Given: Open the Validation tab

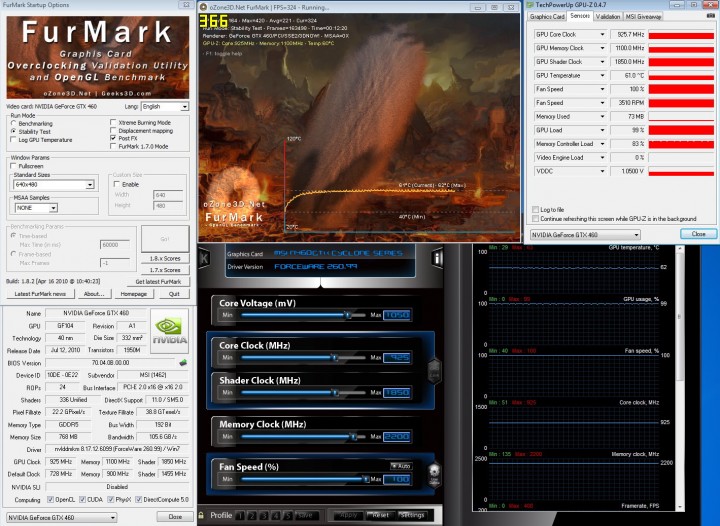Looking at the screenshot, I should point(608,17).
